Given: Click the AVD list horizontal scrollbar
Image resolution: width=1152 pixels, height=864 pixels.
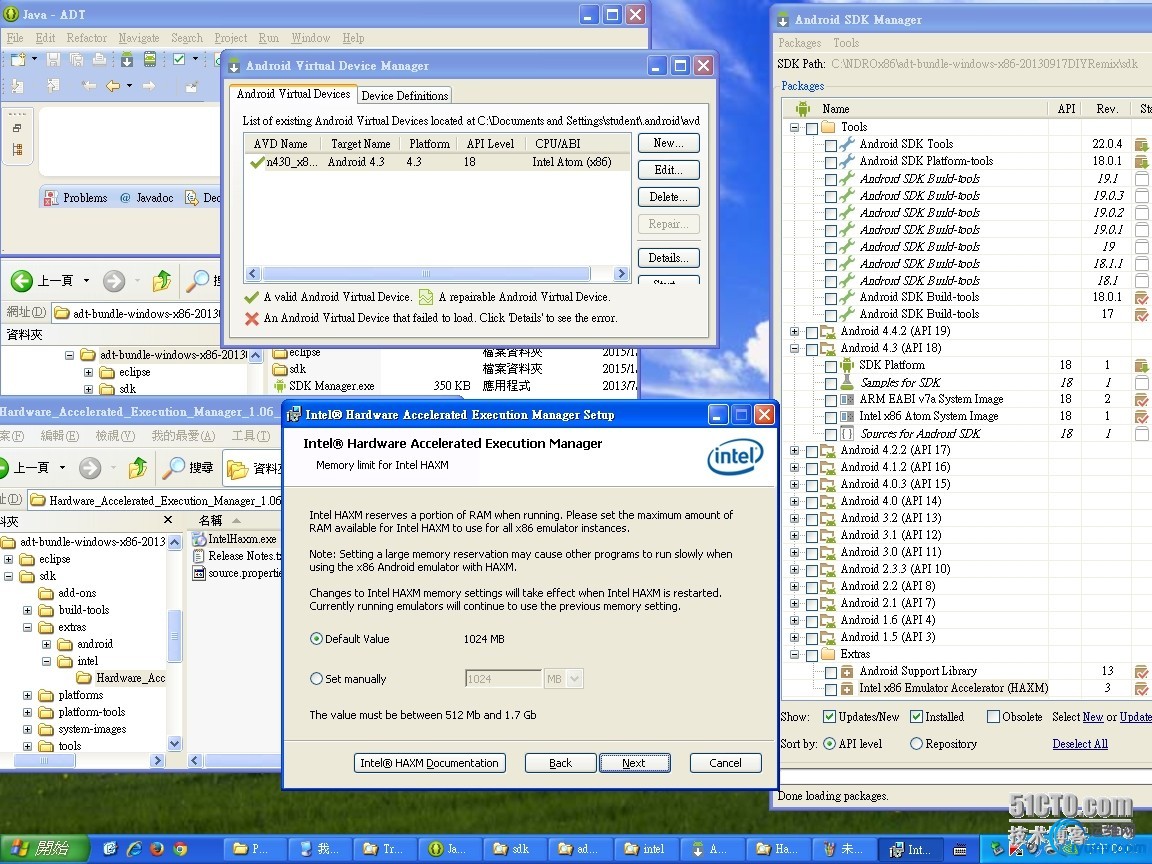Looking at the screenshot, I should 437,274.
